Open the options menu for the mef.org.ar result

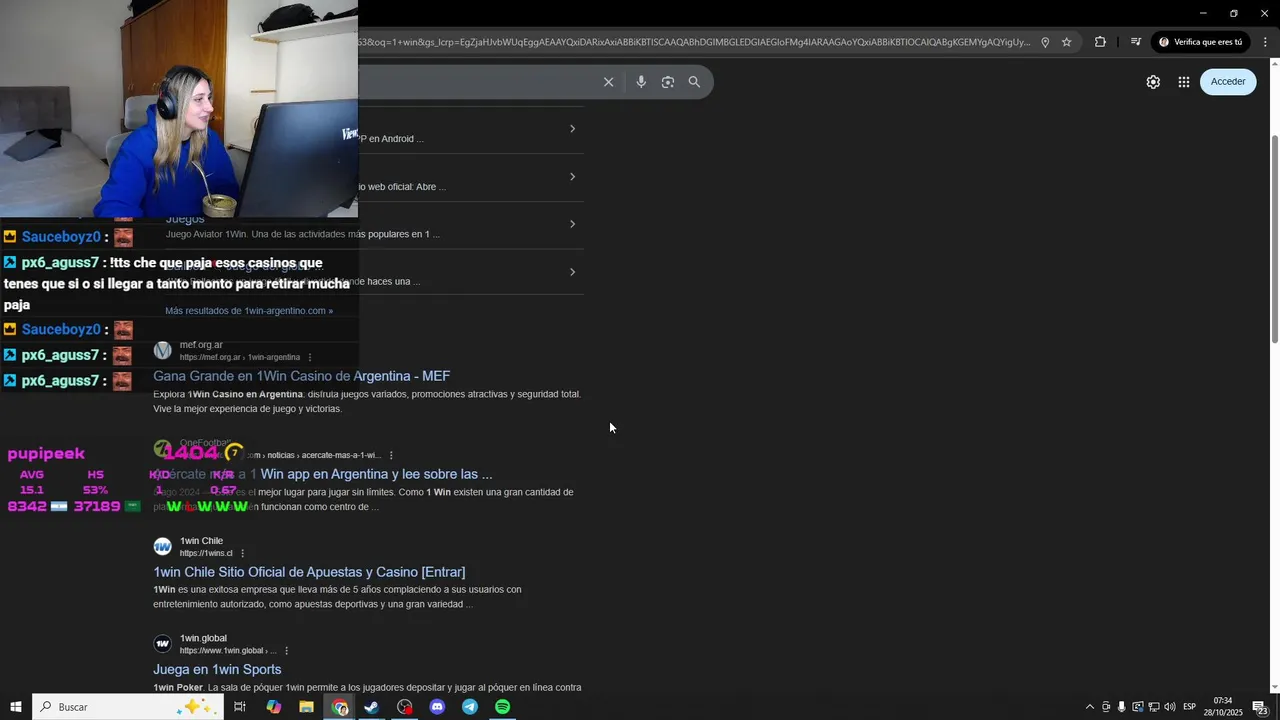(x=310, y=357)
